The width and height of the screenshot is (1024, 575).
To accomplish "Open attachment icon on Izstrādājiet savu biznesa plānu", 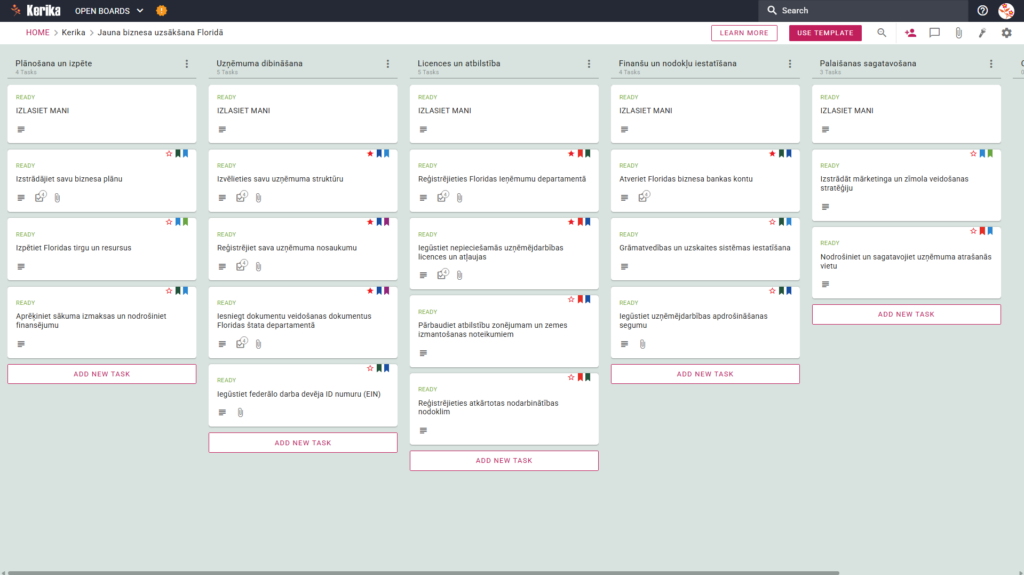I will pyautogui.click(x=57, y=198).
